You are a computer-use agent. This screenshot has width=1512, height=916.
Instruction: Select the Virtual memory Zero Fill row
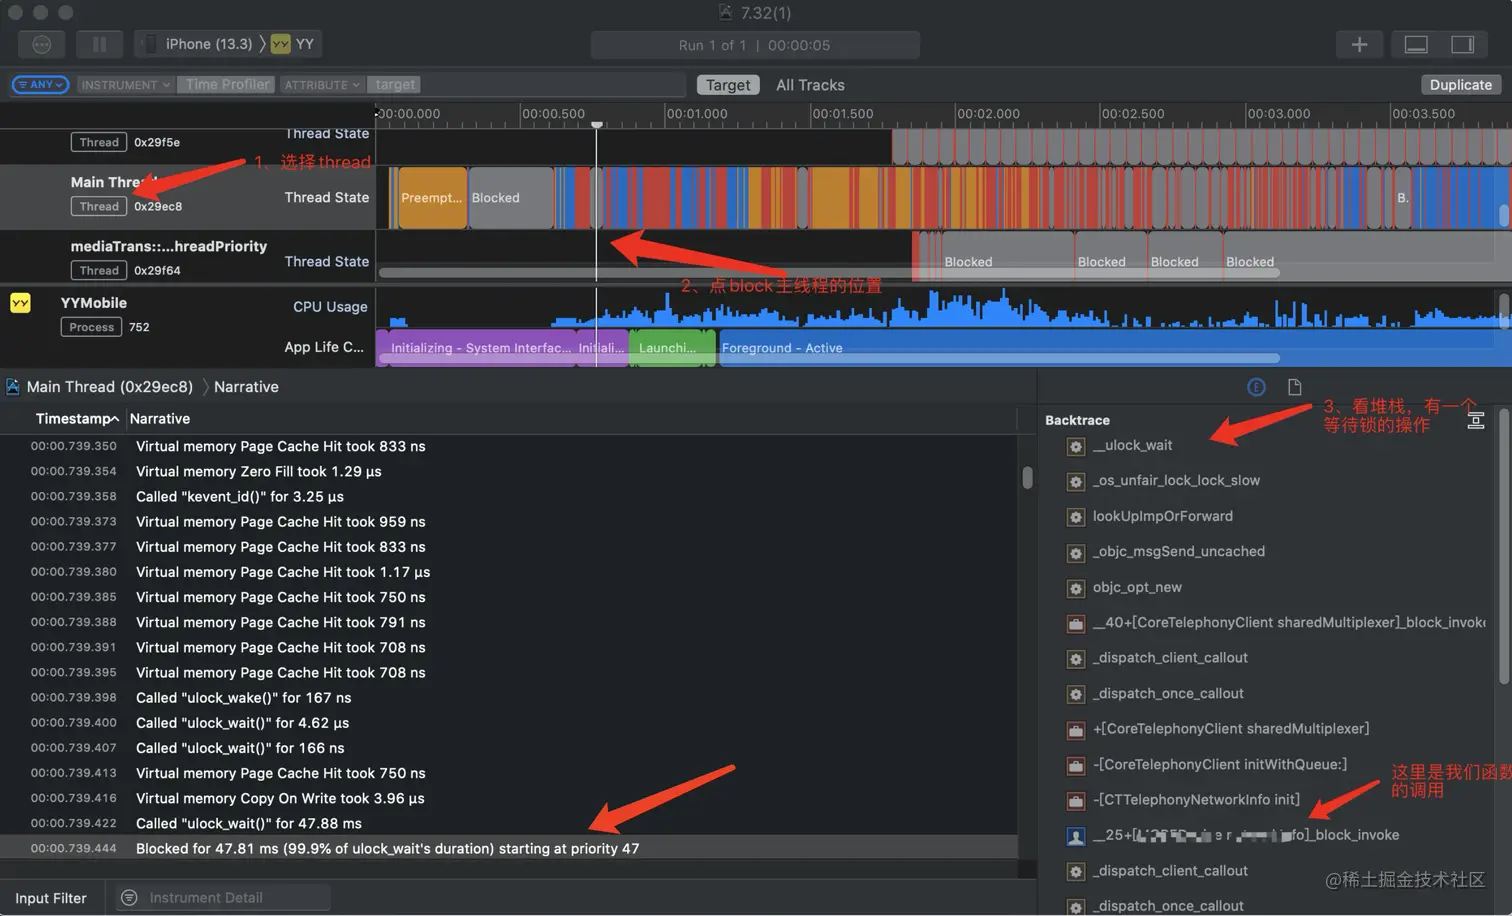coord(509,471)
